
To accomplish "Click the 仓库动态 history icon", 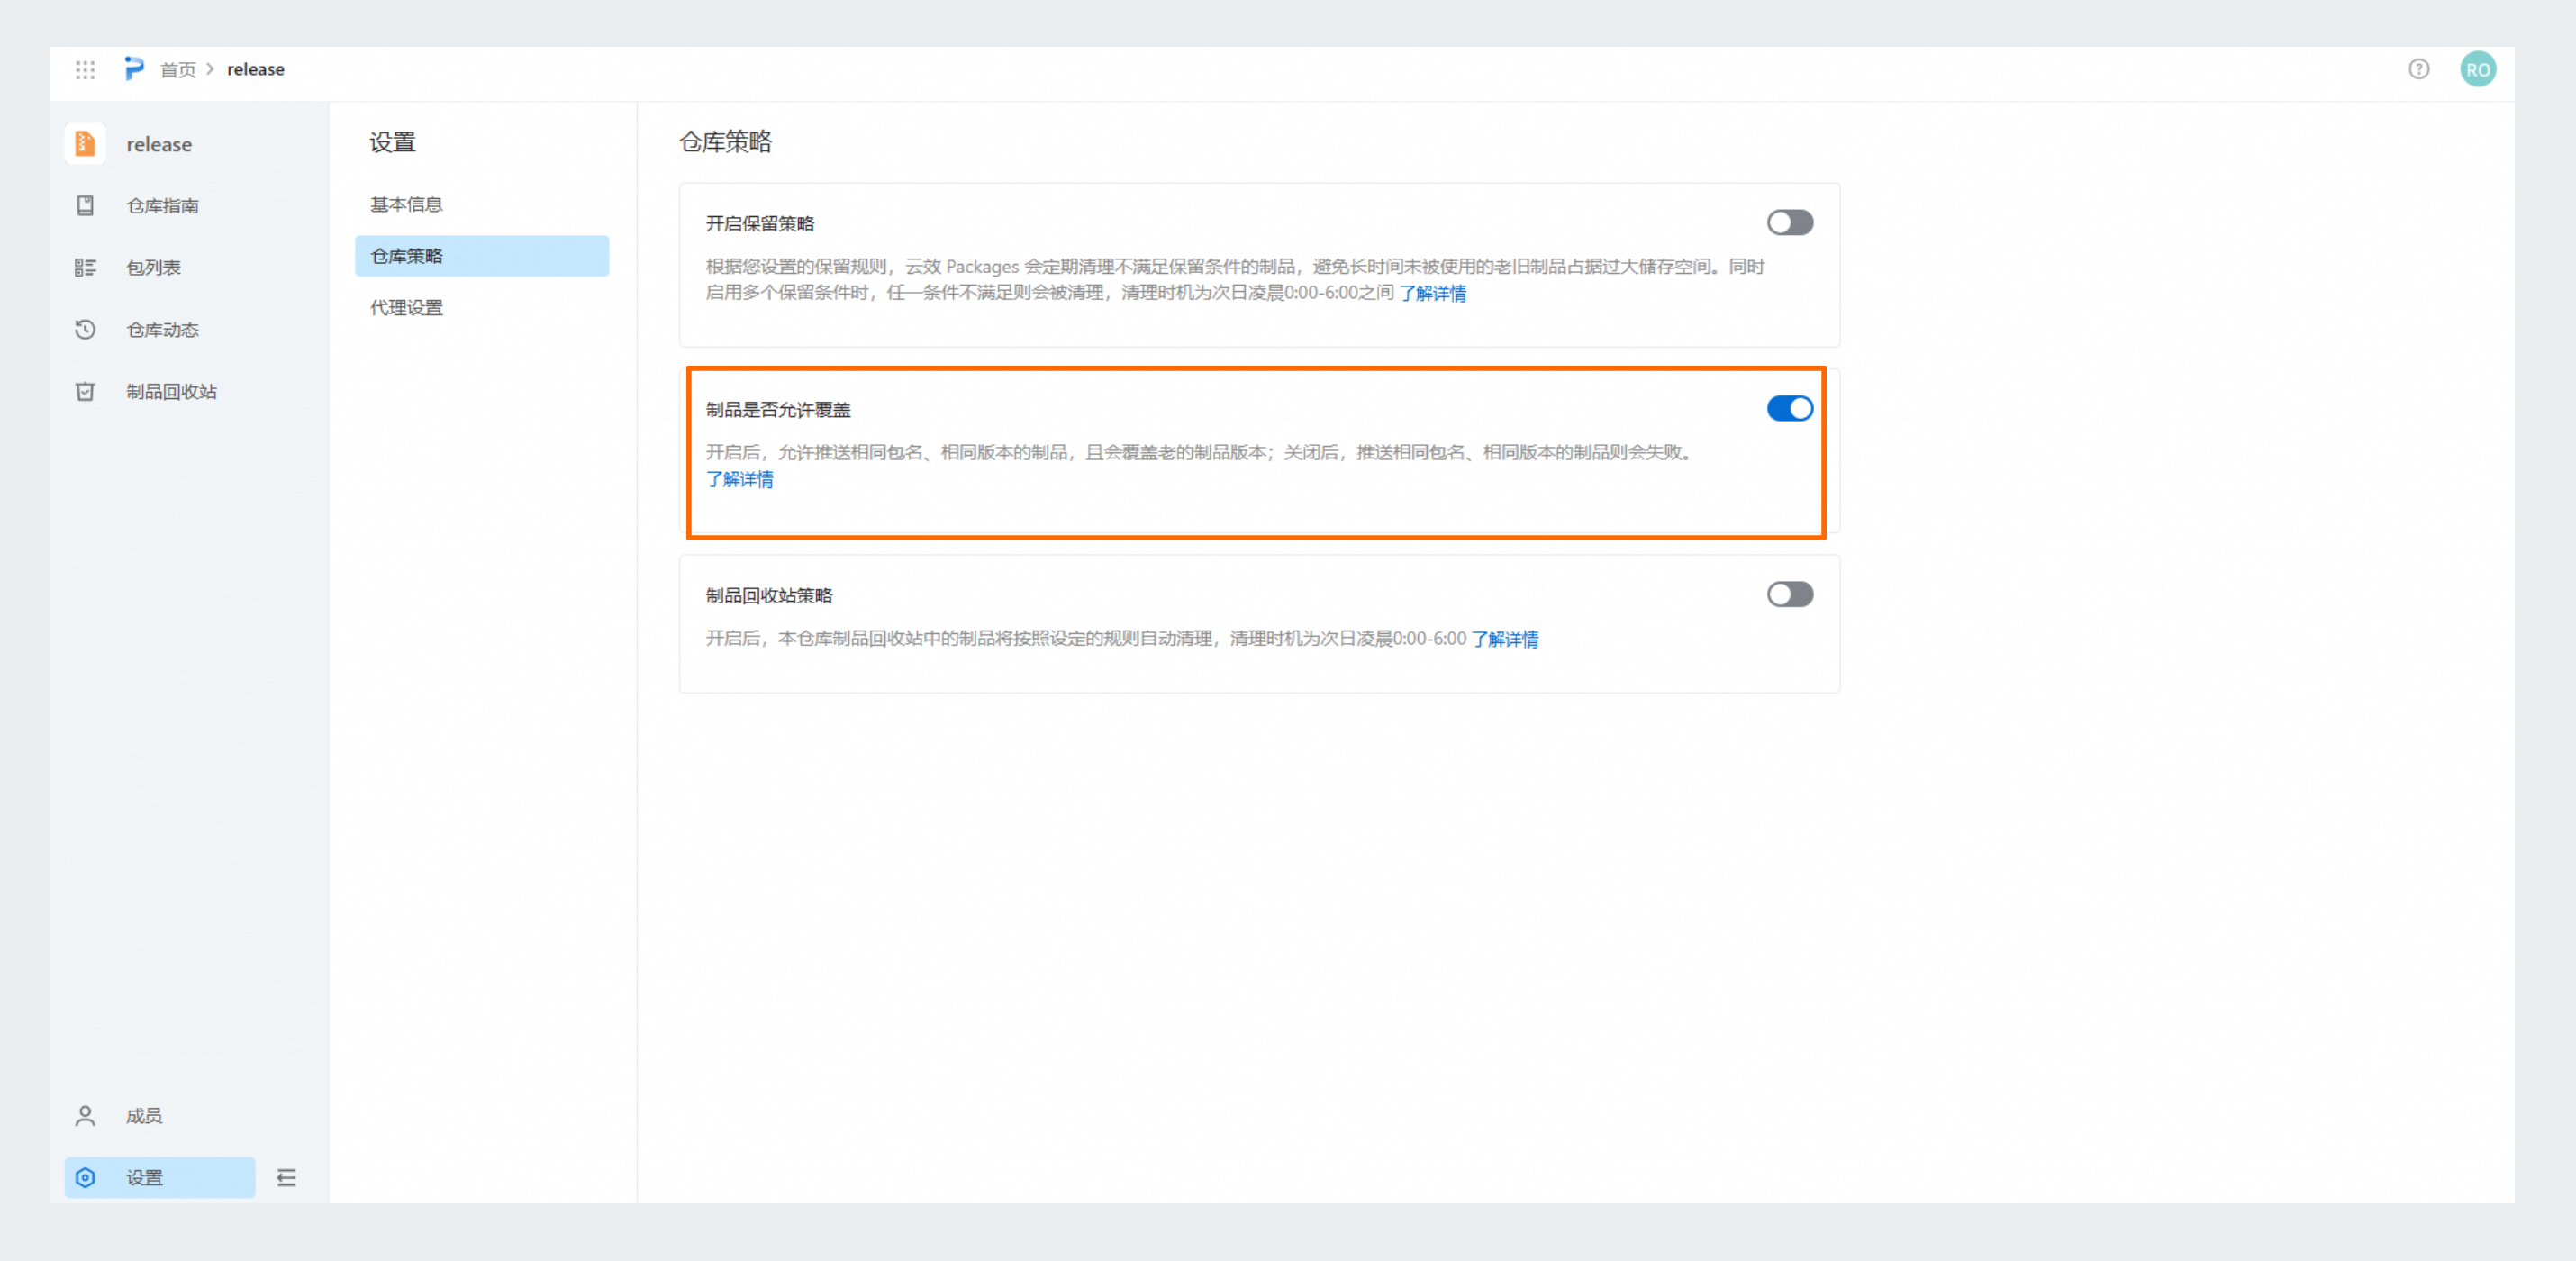I will (x=85, y=329).
